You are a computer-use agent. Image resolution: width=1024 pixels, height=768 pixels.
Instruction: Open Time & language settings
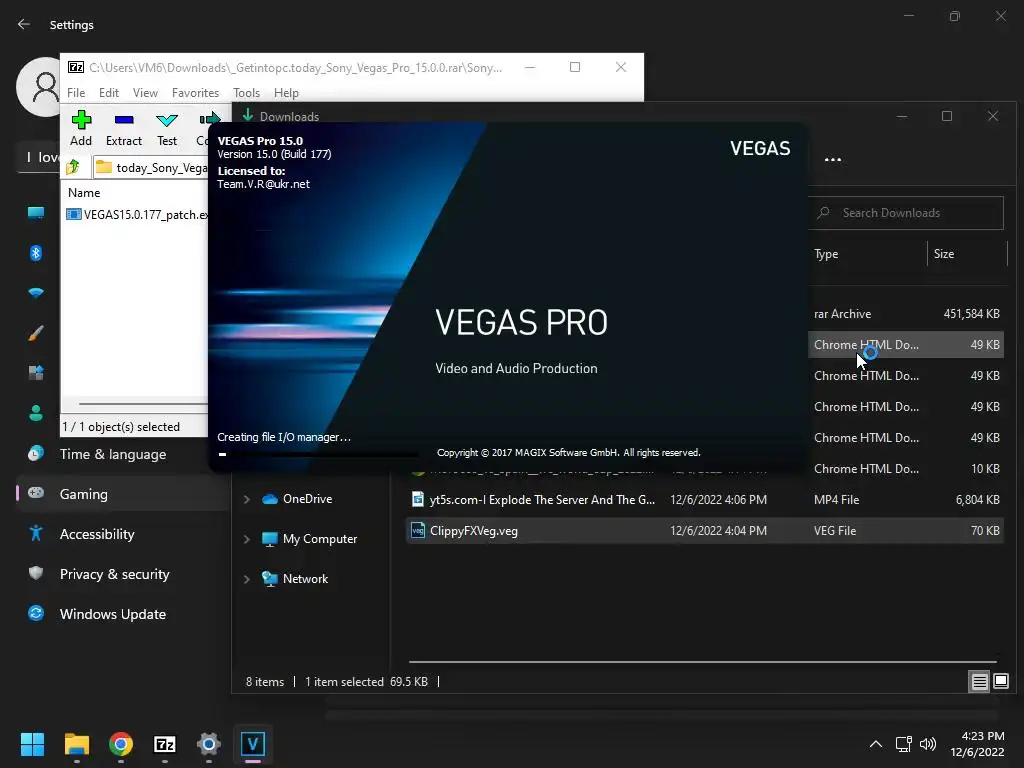pos(112,454)
